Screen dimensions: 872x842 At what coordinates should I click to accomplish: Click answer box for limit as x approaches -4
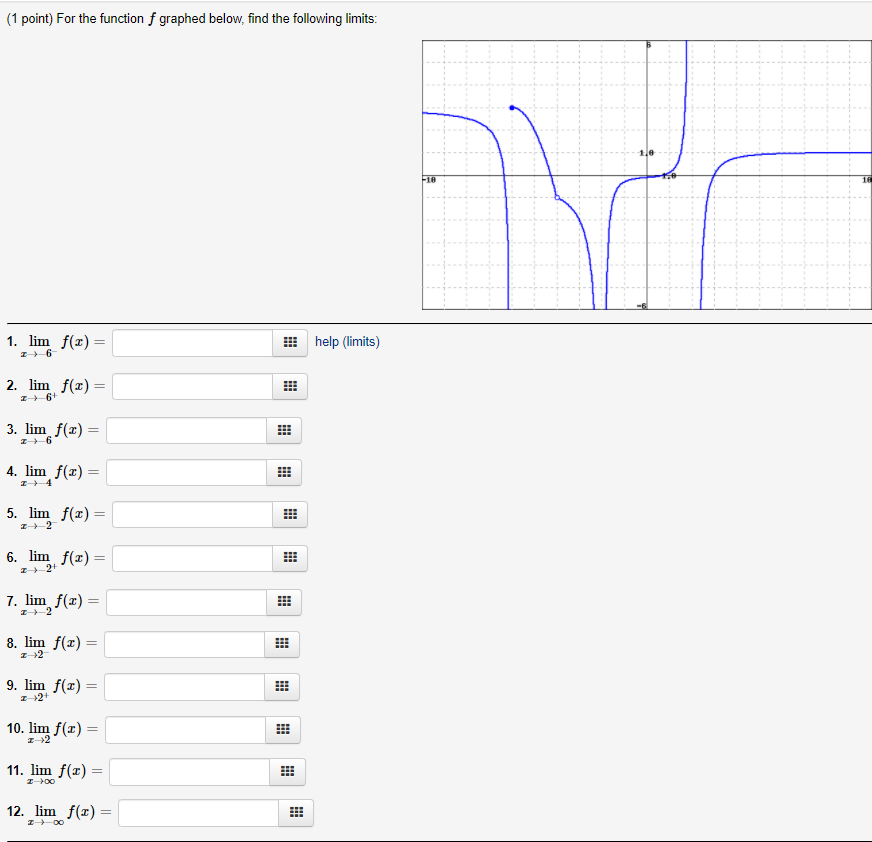pyautogui.click(x=185, y=472)
